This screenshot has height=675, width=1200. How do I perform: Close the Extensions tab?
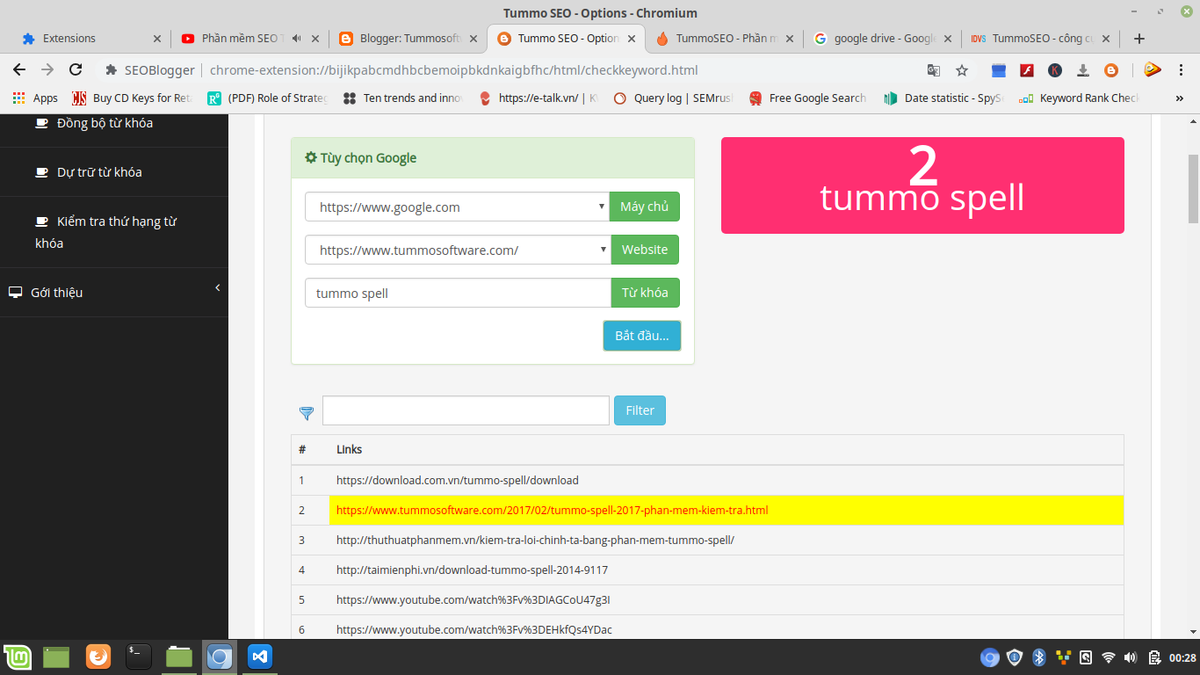157,39
